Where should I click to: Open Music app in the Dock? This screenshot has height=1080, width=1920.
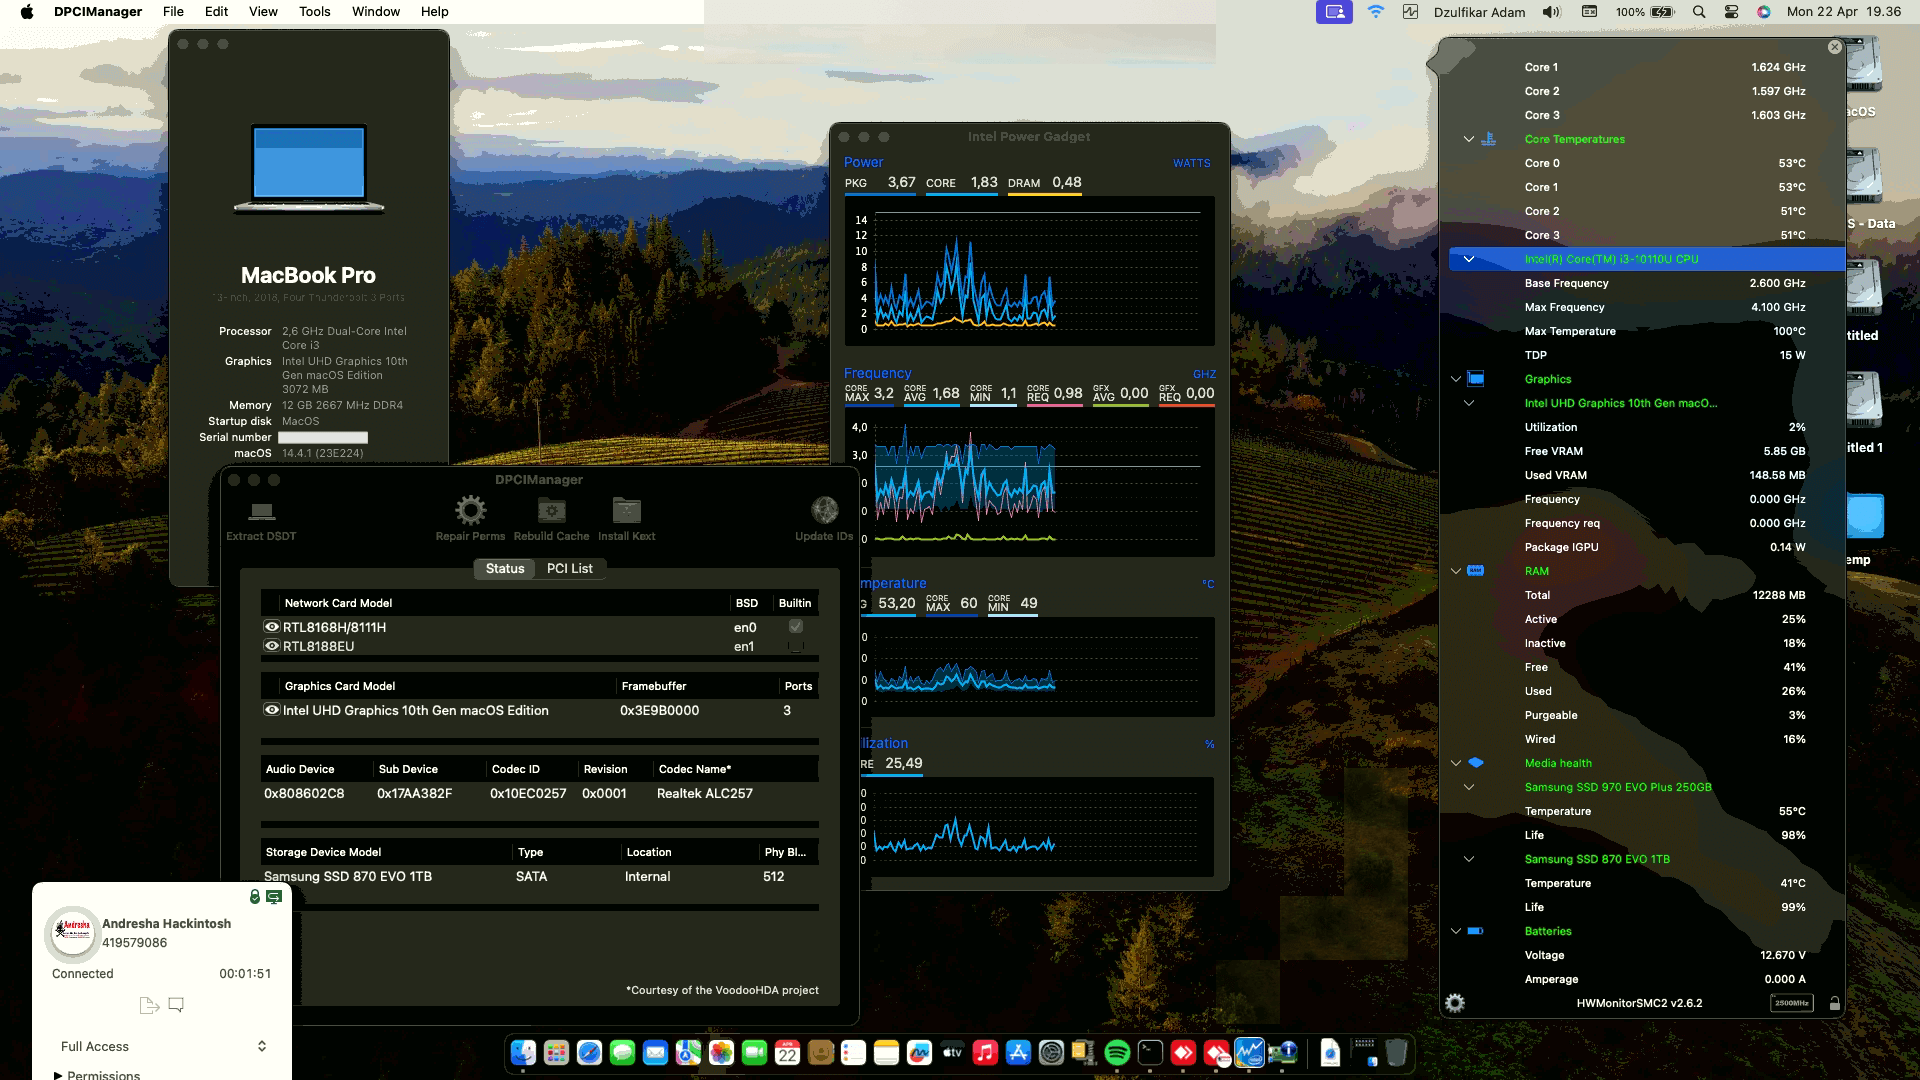pos(985,1052)
